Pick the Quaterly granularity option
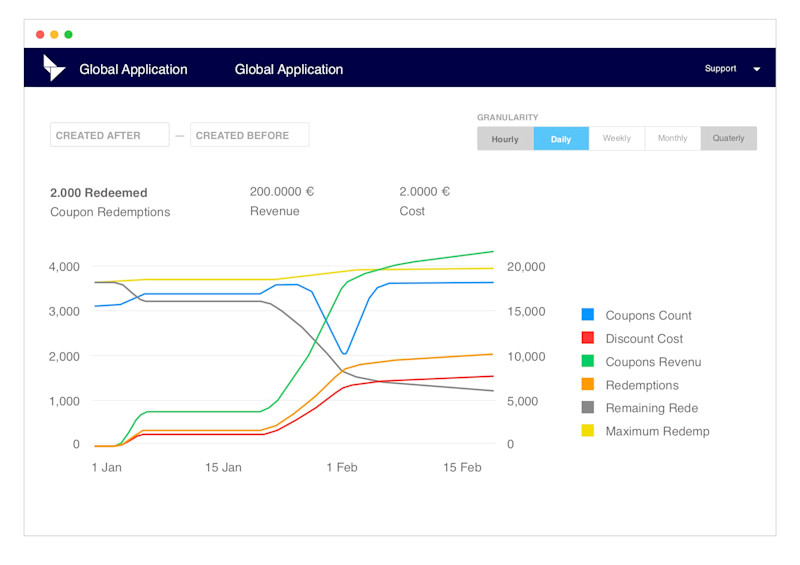800x565 pixels. (729, 138)
